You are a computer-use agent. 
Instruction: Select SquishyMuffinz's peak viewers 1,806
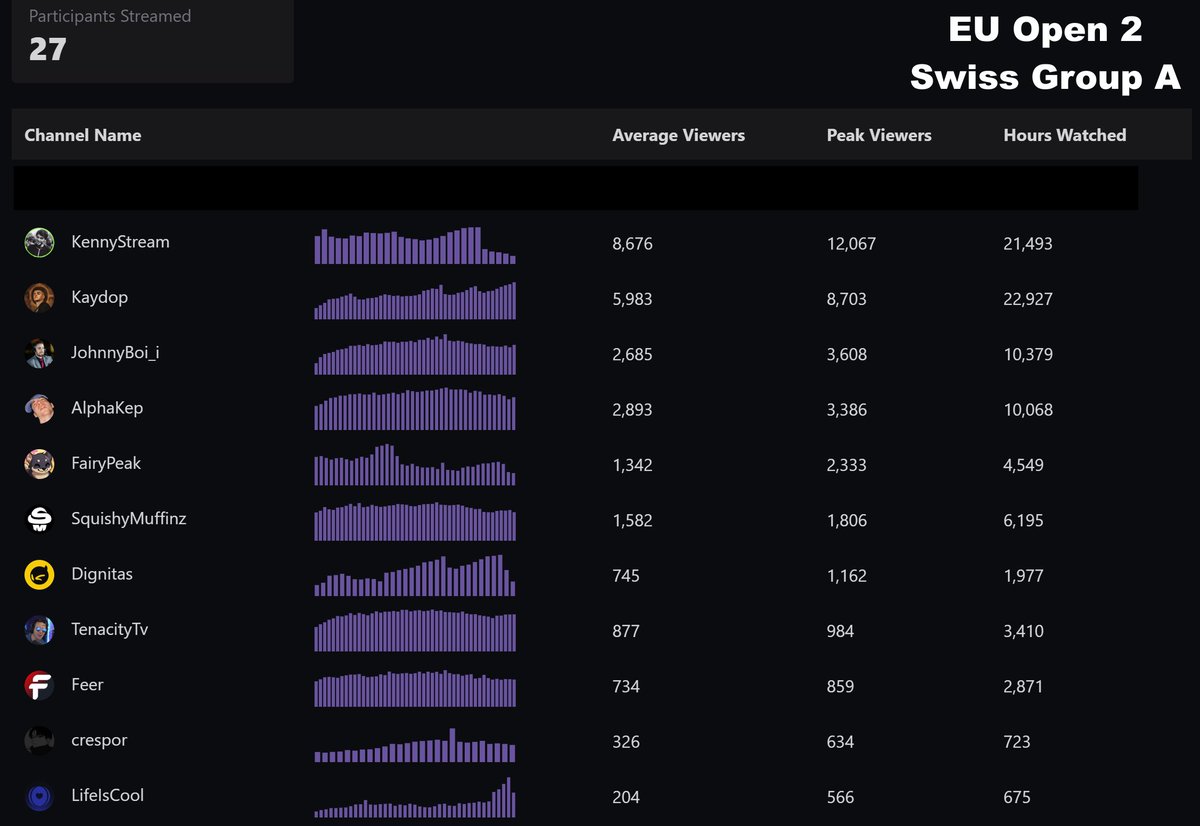point(847,521)
